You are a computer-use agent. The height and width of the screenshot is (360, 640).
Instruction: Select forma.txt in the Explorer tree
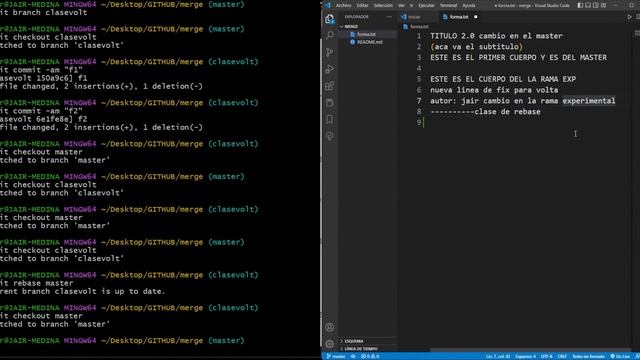pyautogui.click(x=366, y=34)
